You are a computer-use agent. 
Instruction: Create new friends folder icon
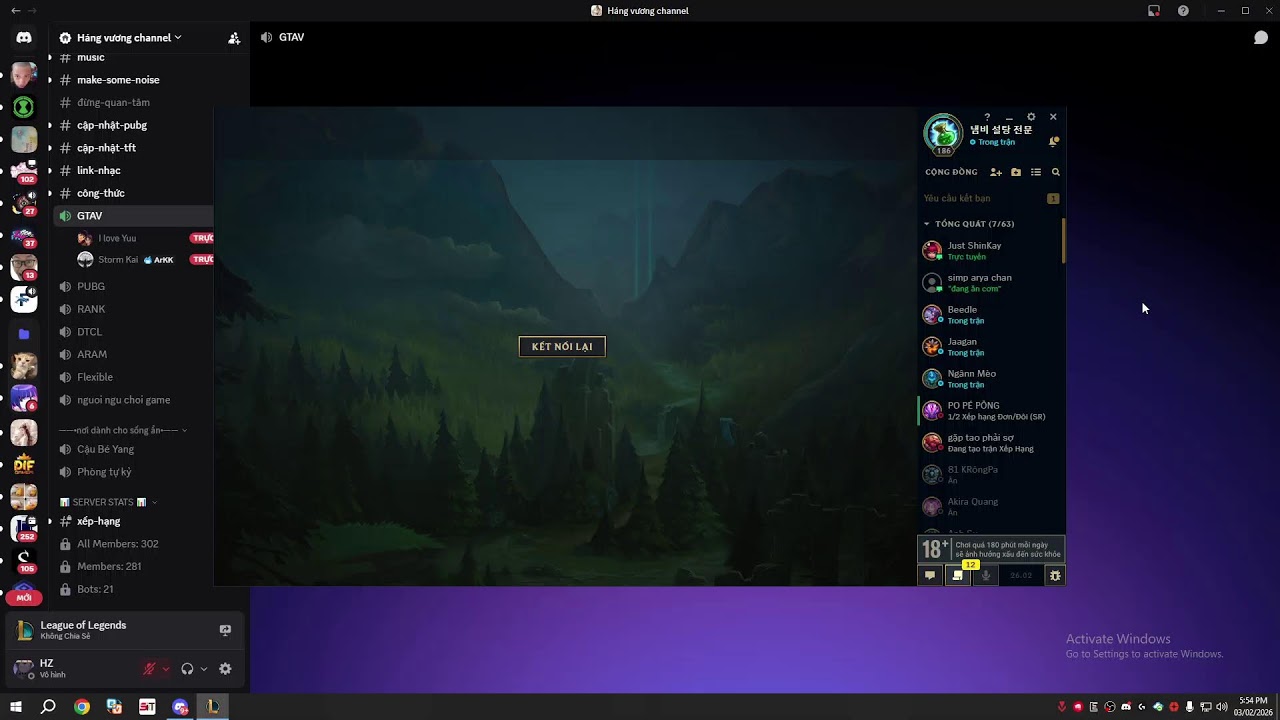point(1016,172)
